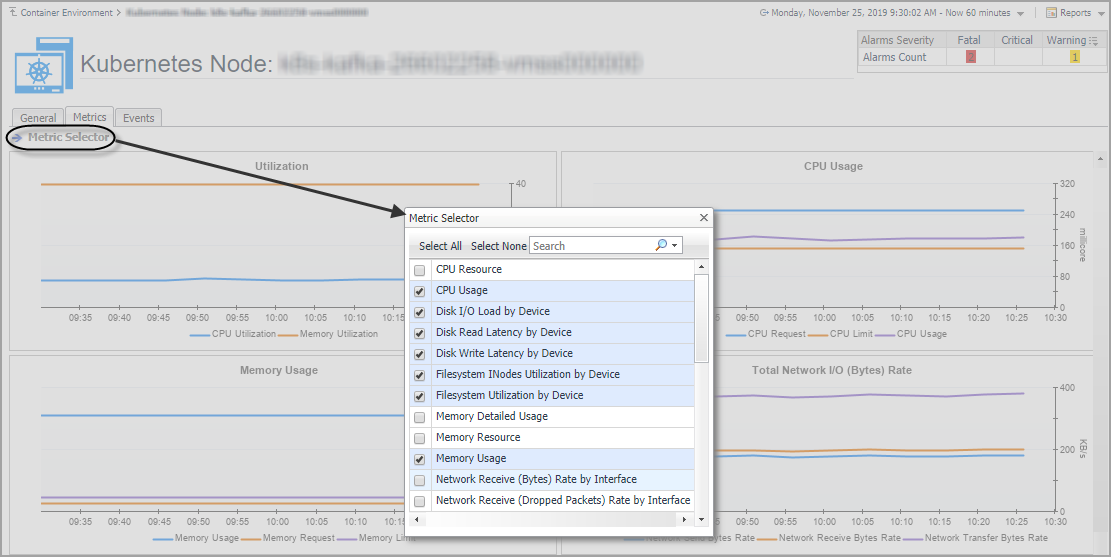
Task: Click the Reports menu button
Action: tap(1076, 13)
